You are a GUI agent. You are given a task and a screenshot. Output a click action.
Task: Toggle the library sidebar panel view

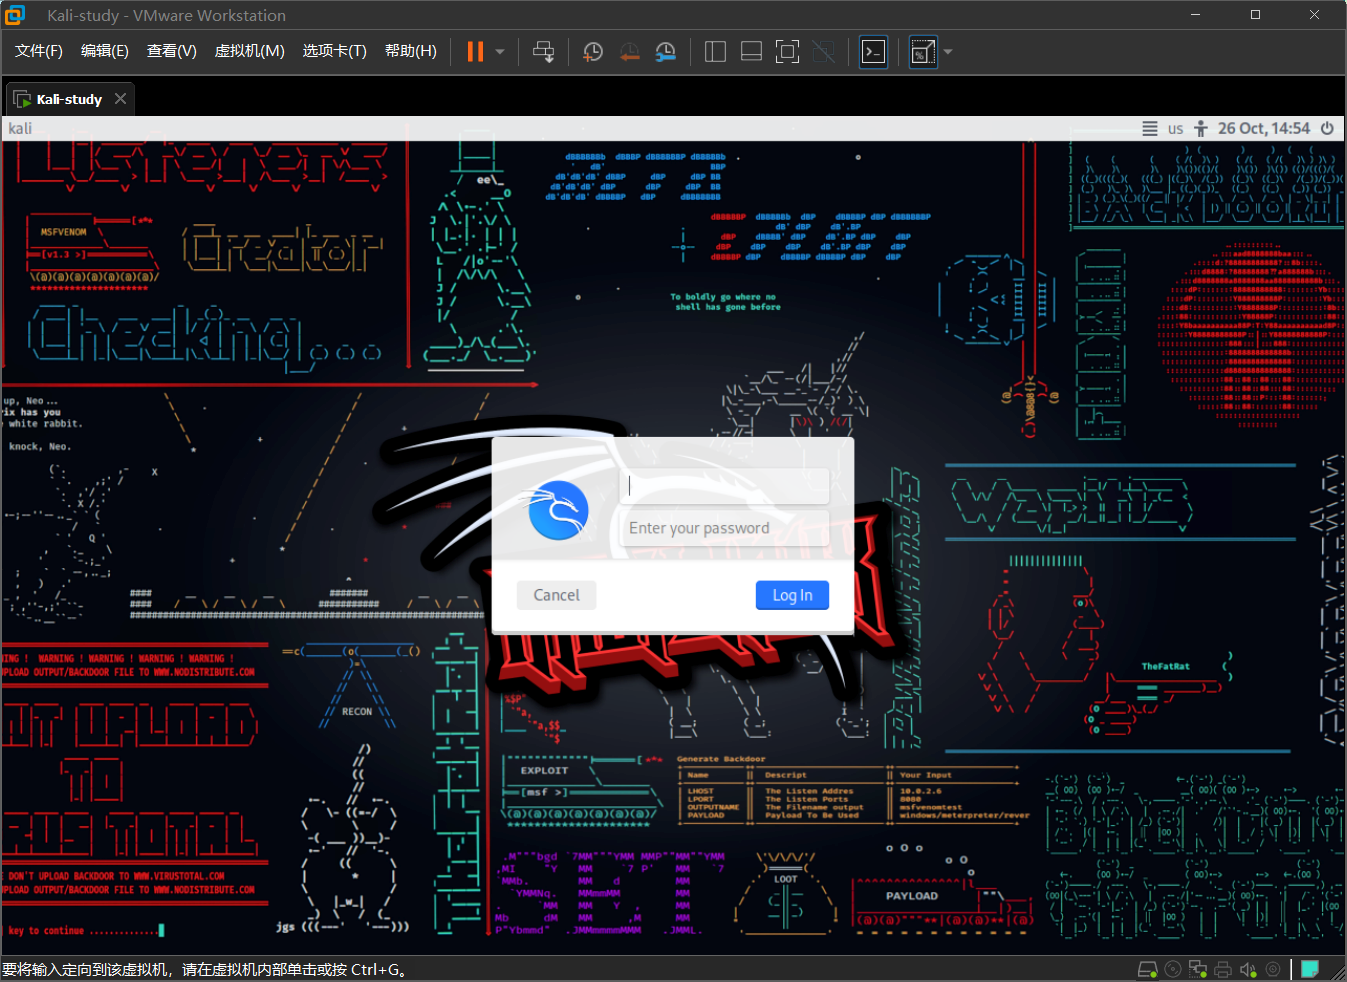(x=715, y=52)
